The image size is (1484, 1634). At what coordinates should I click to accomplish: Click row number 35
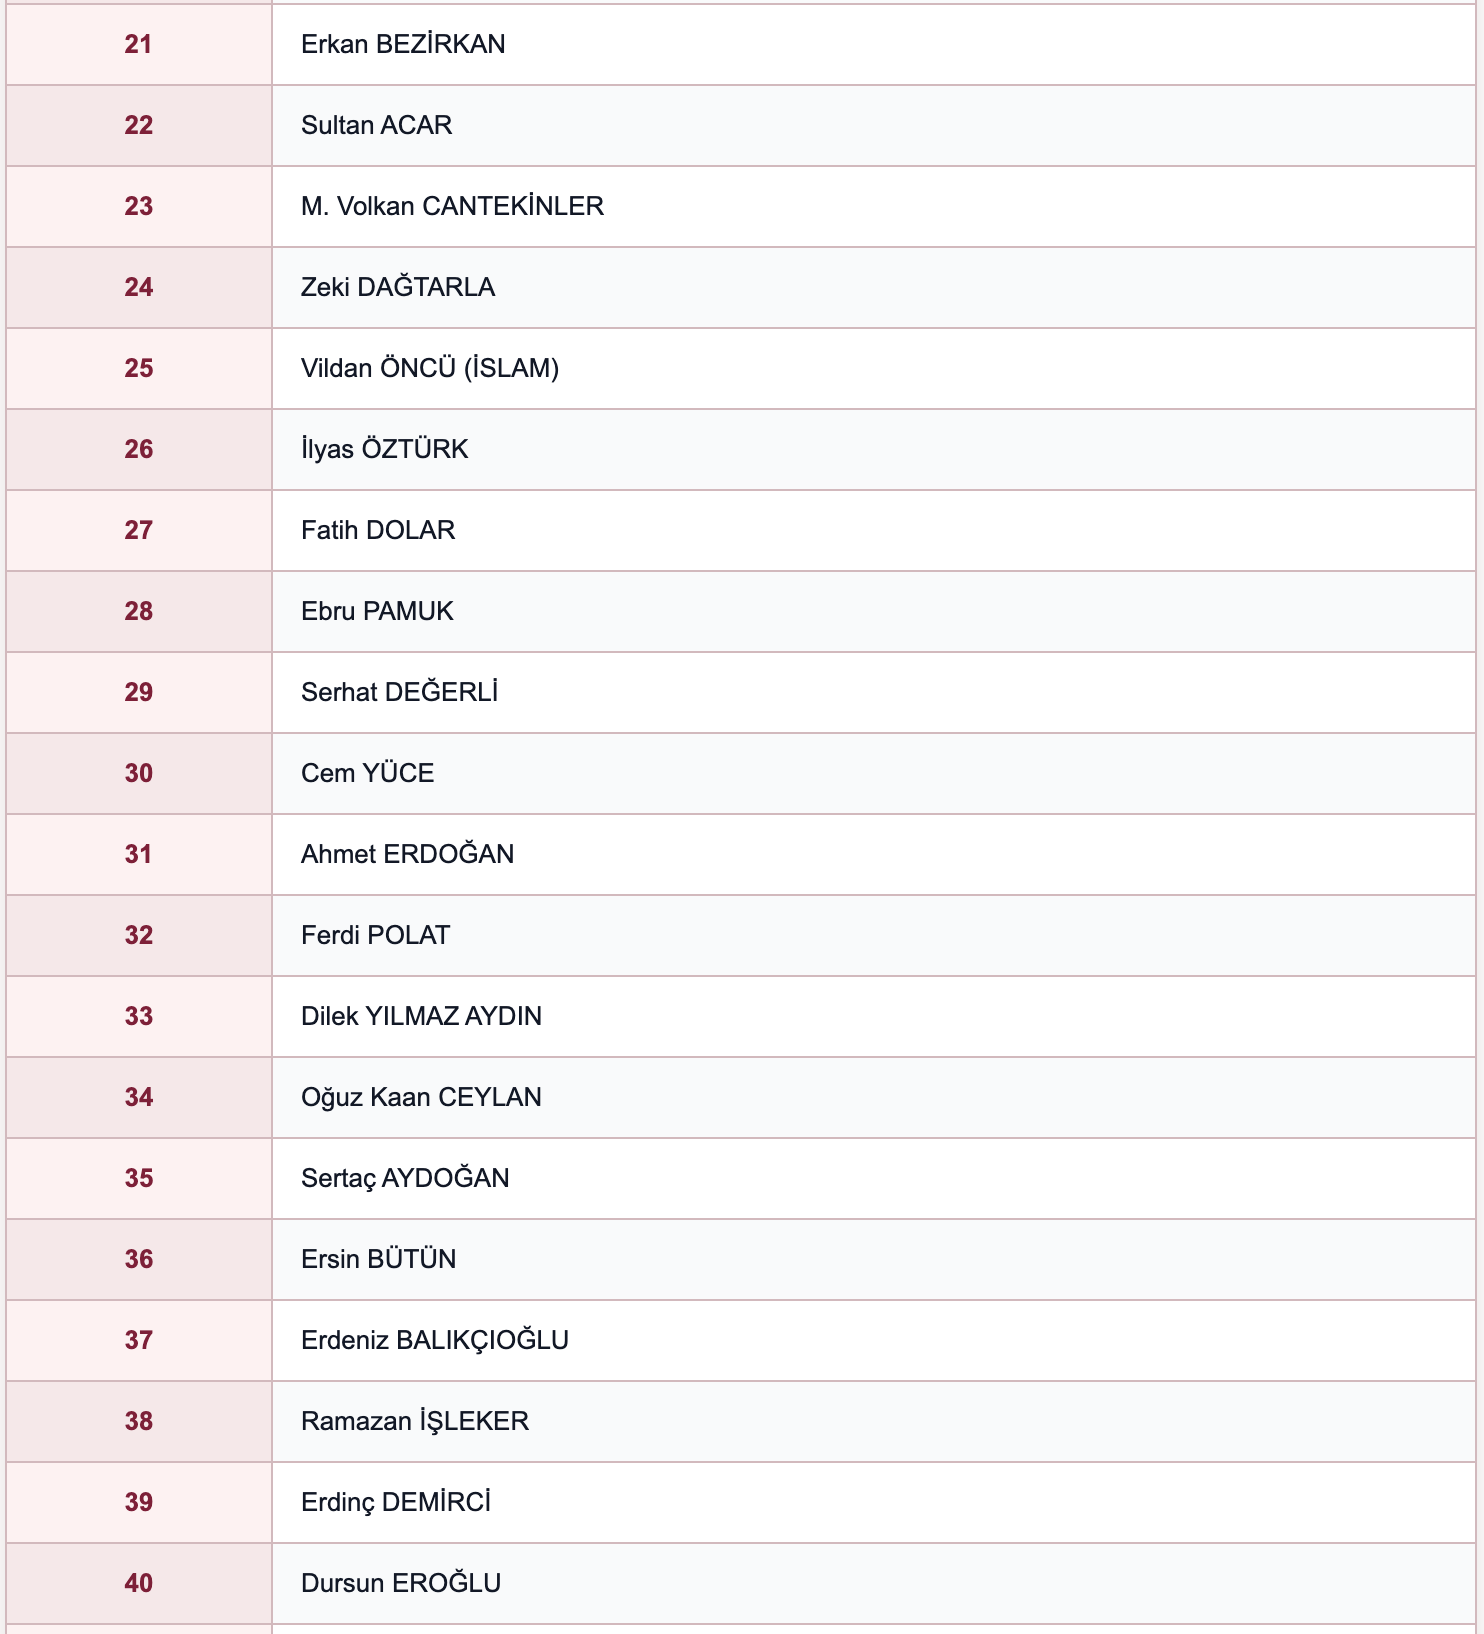[x=139, y=1178]
